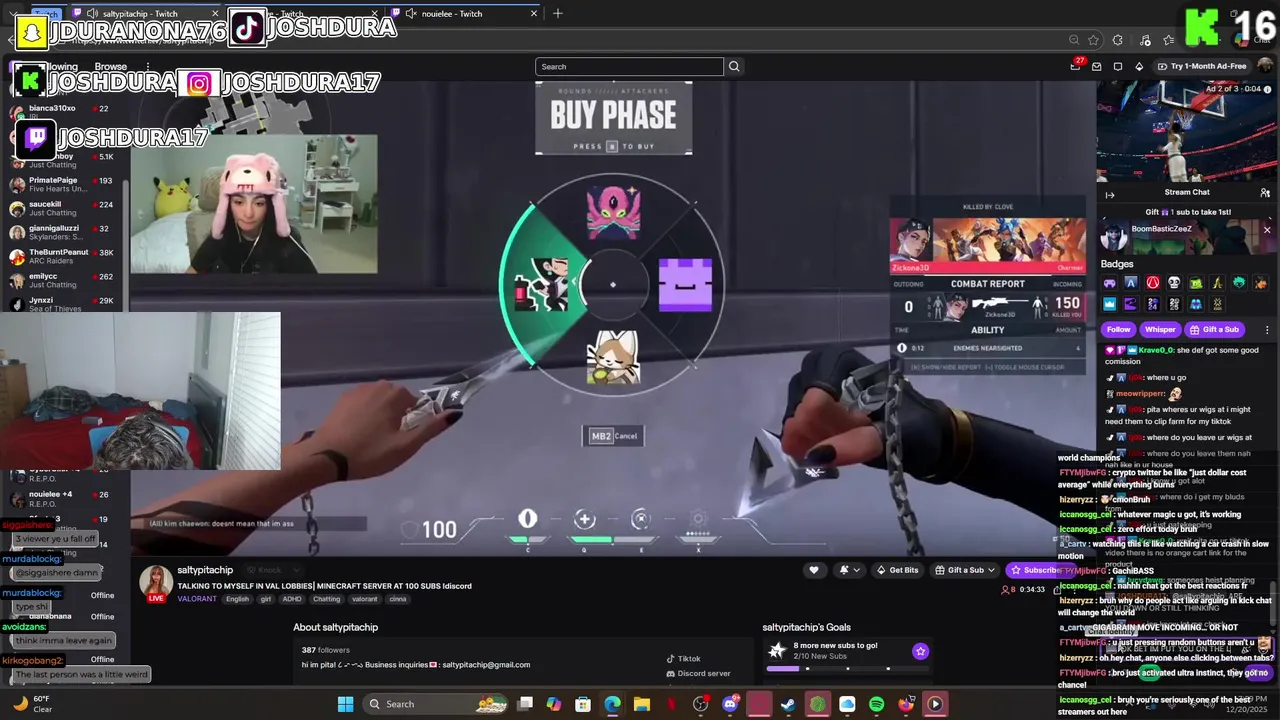Image resolution: width=1280 pixels, height=720 pixels.
Task: Open Browse in Twitch navigation
Action: pos(110,67)
